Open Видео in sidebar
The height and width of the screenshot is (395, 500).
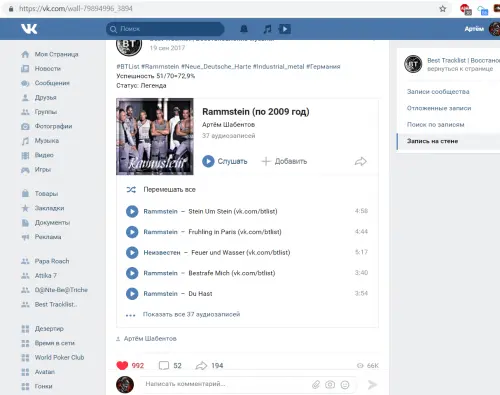37,155
